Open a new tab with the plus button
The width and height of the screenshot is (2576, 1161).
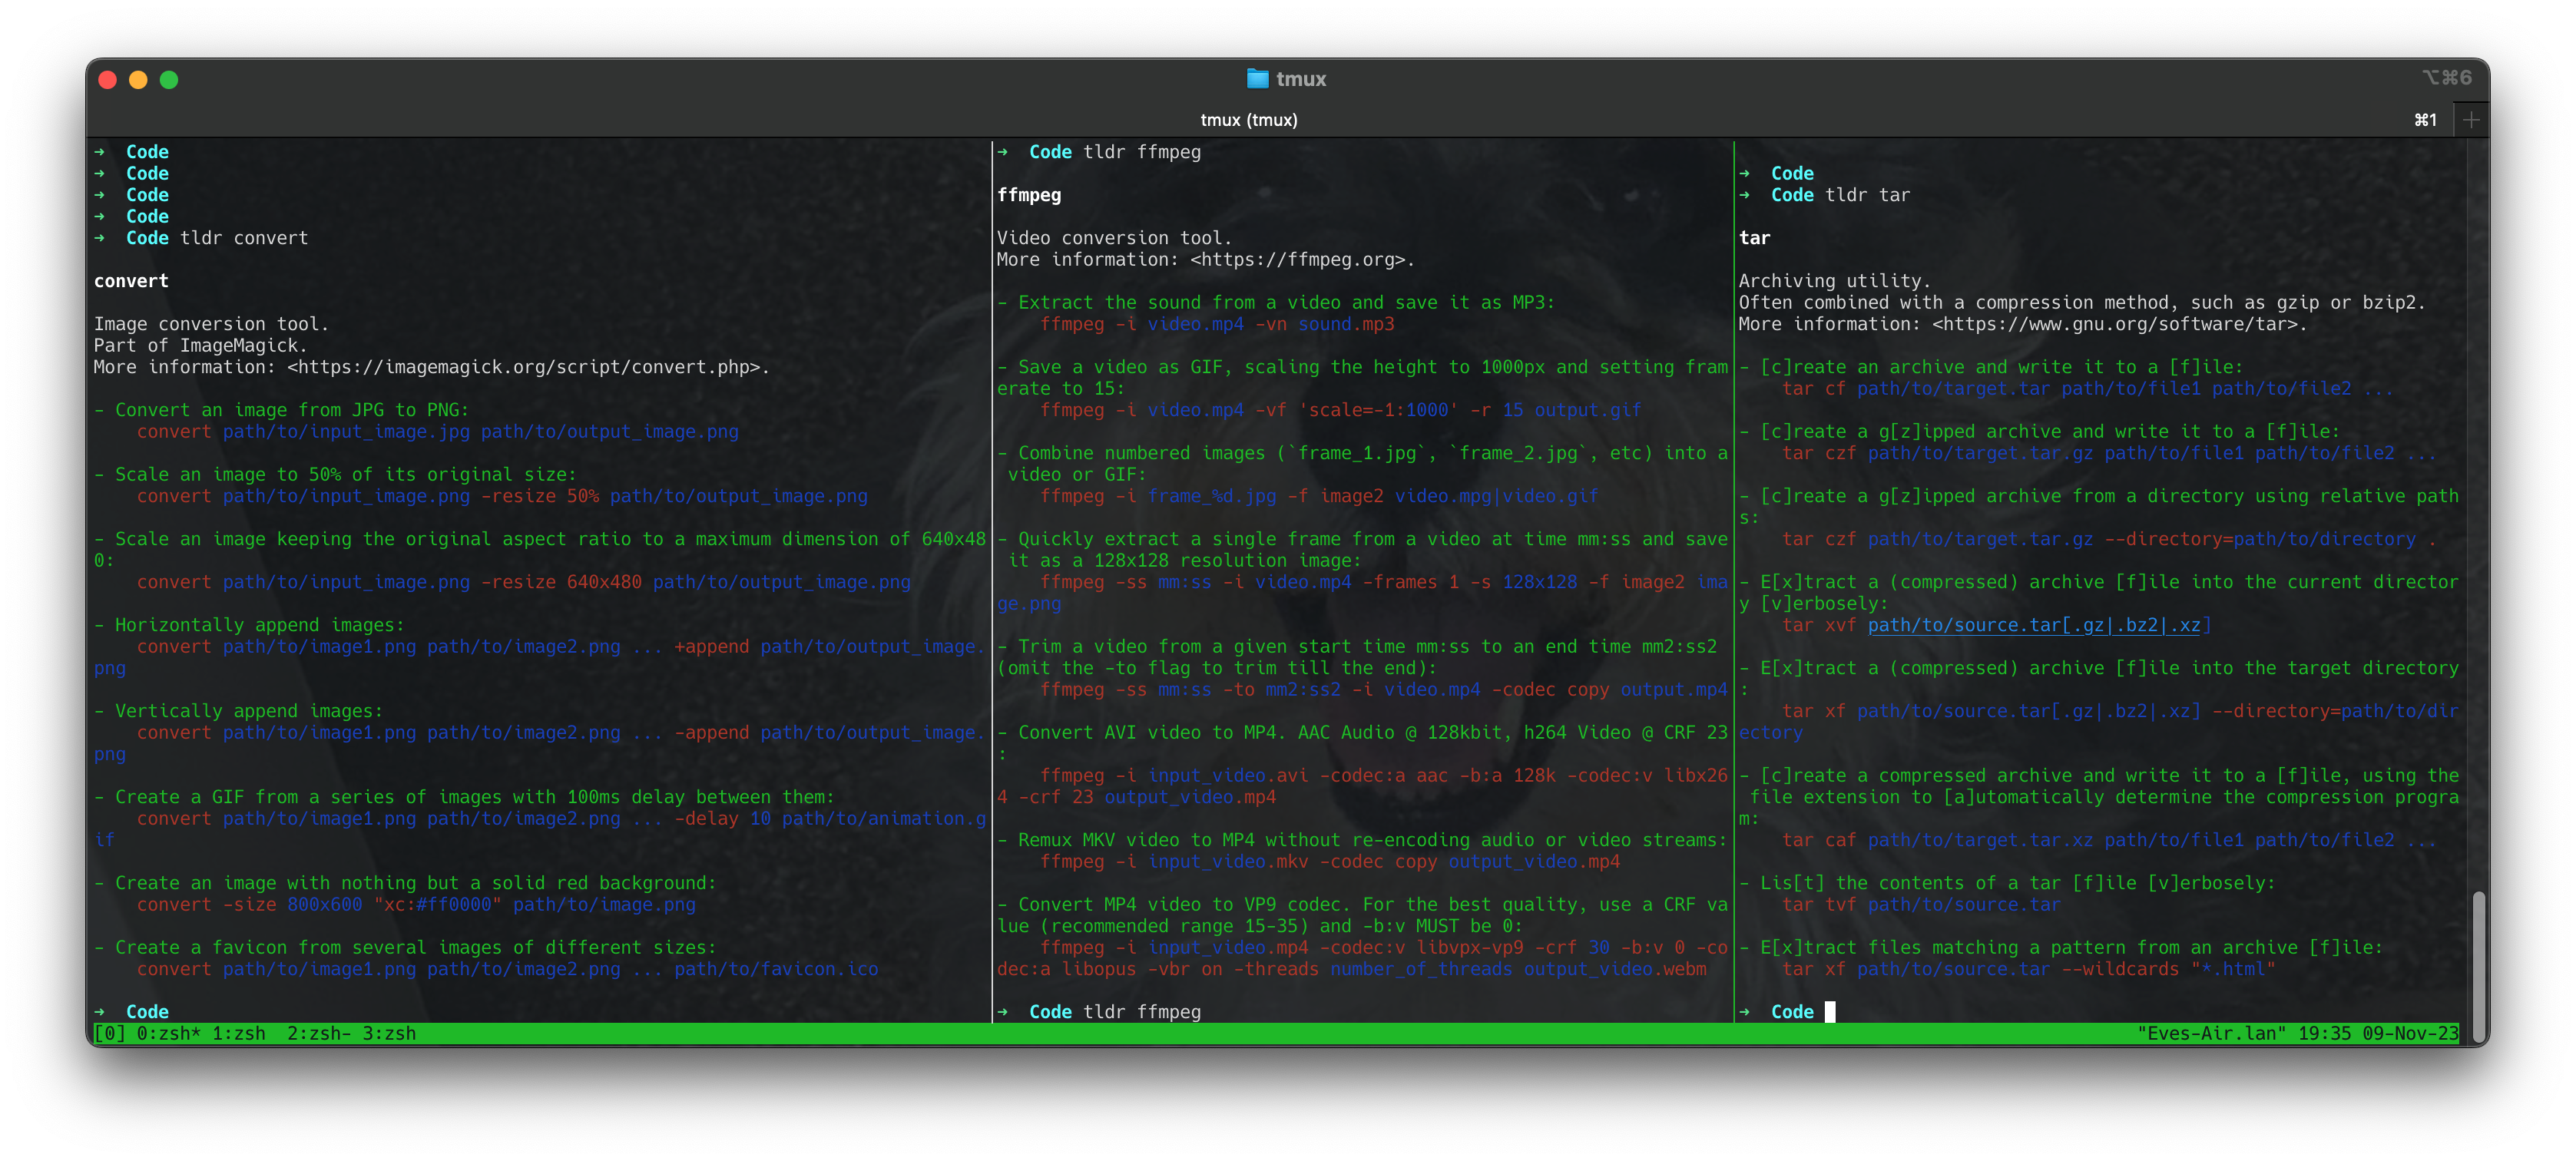pyautogui.click(x=2471, y=119)
